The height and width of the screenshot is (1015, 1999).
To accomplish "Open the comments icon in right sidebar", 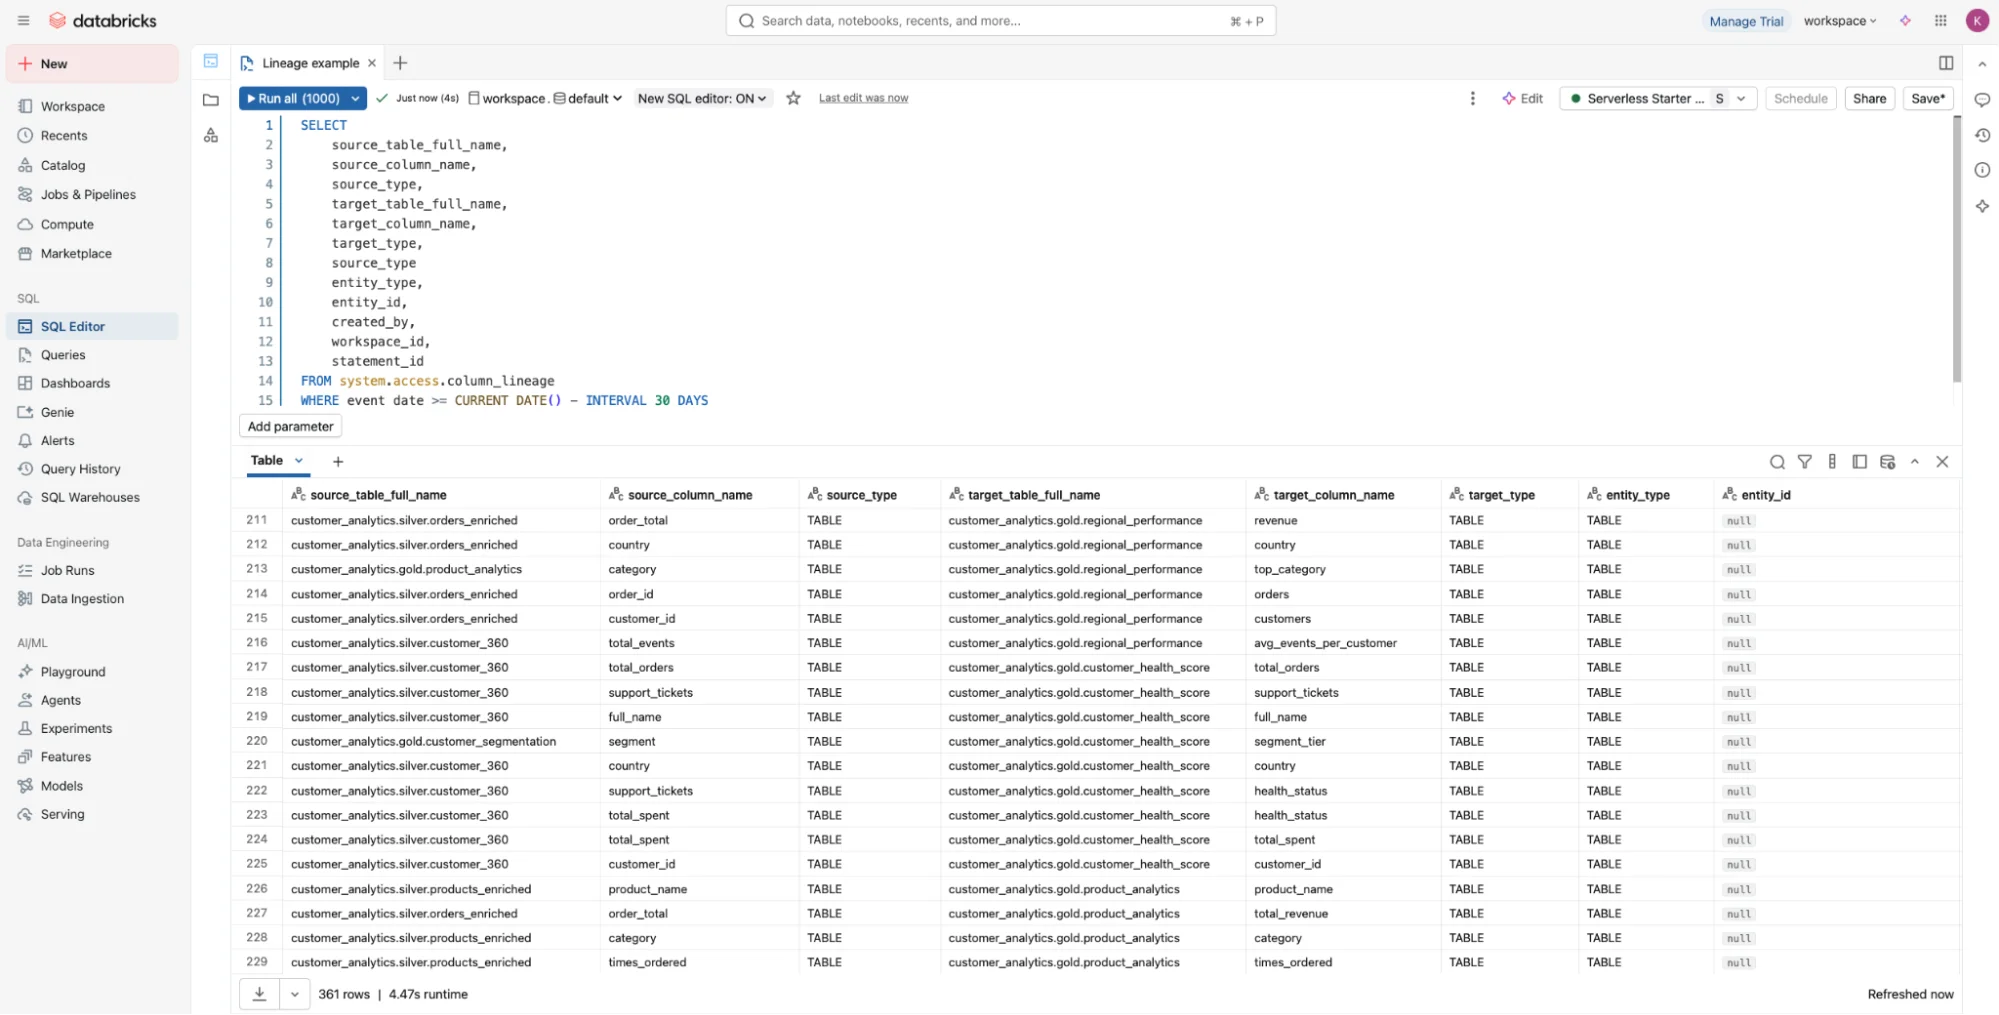I will [x=1983, y=99].
